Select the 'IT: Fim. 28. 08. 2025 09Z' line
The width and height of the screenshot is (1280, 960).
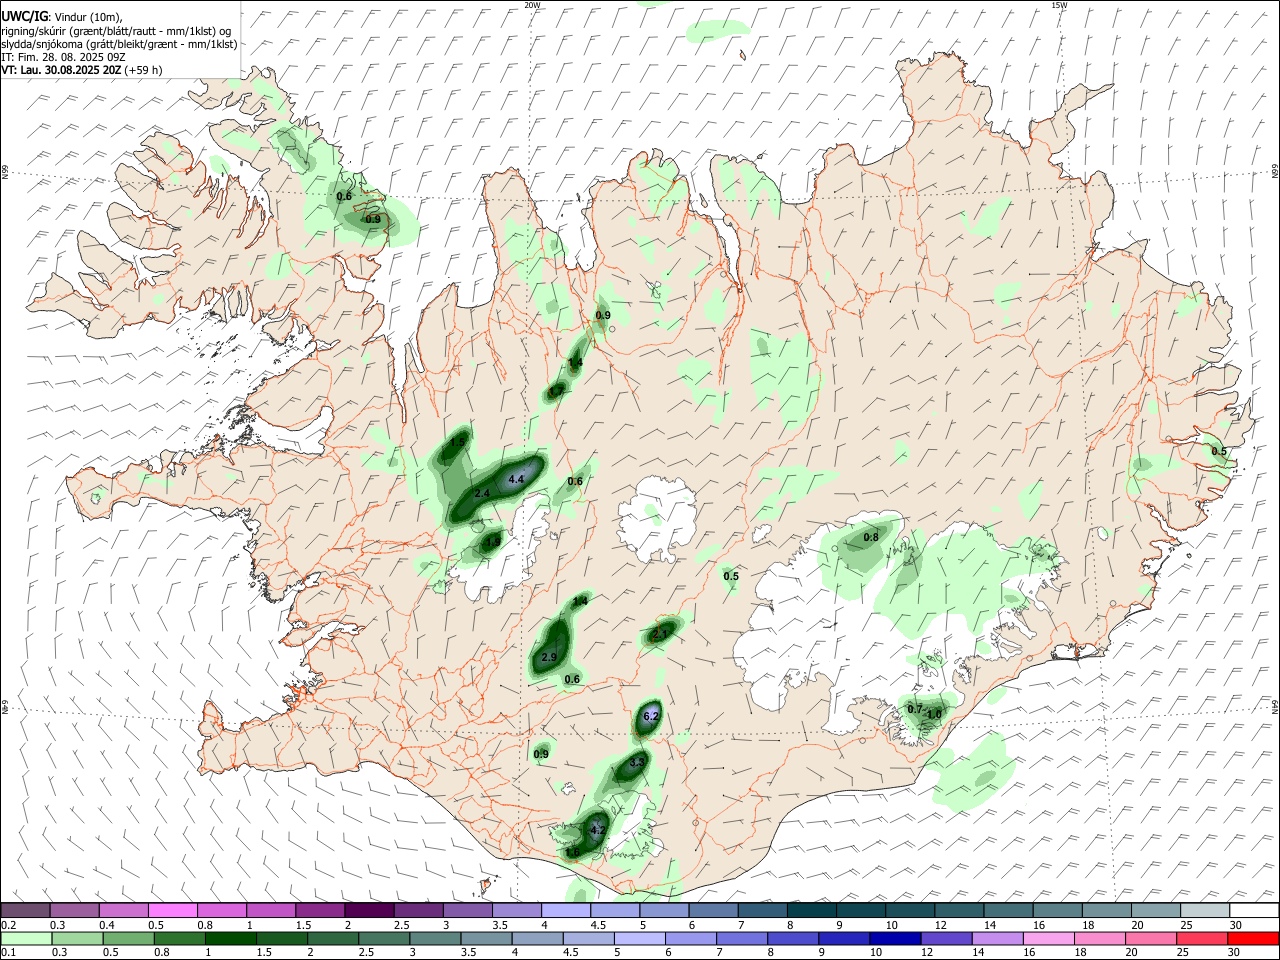(x=65, y=57)
